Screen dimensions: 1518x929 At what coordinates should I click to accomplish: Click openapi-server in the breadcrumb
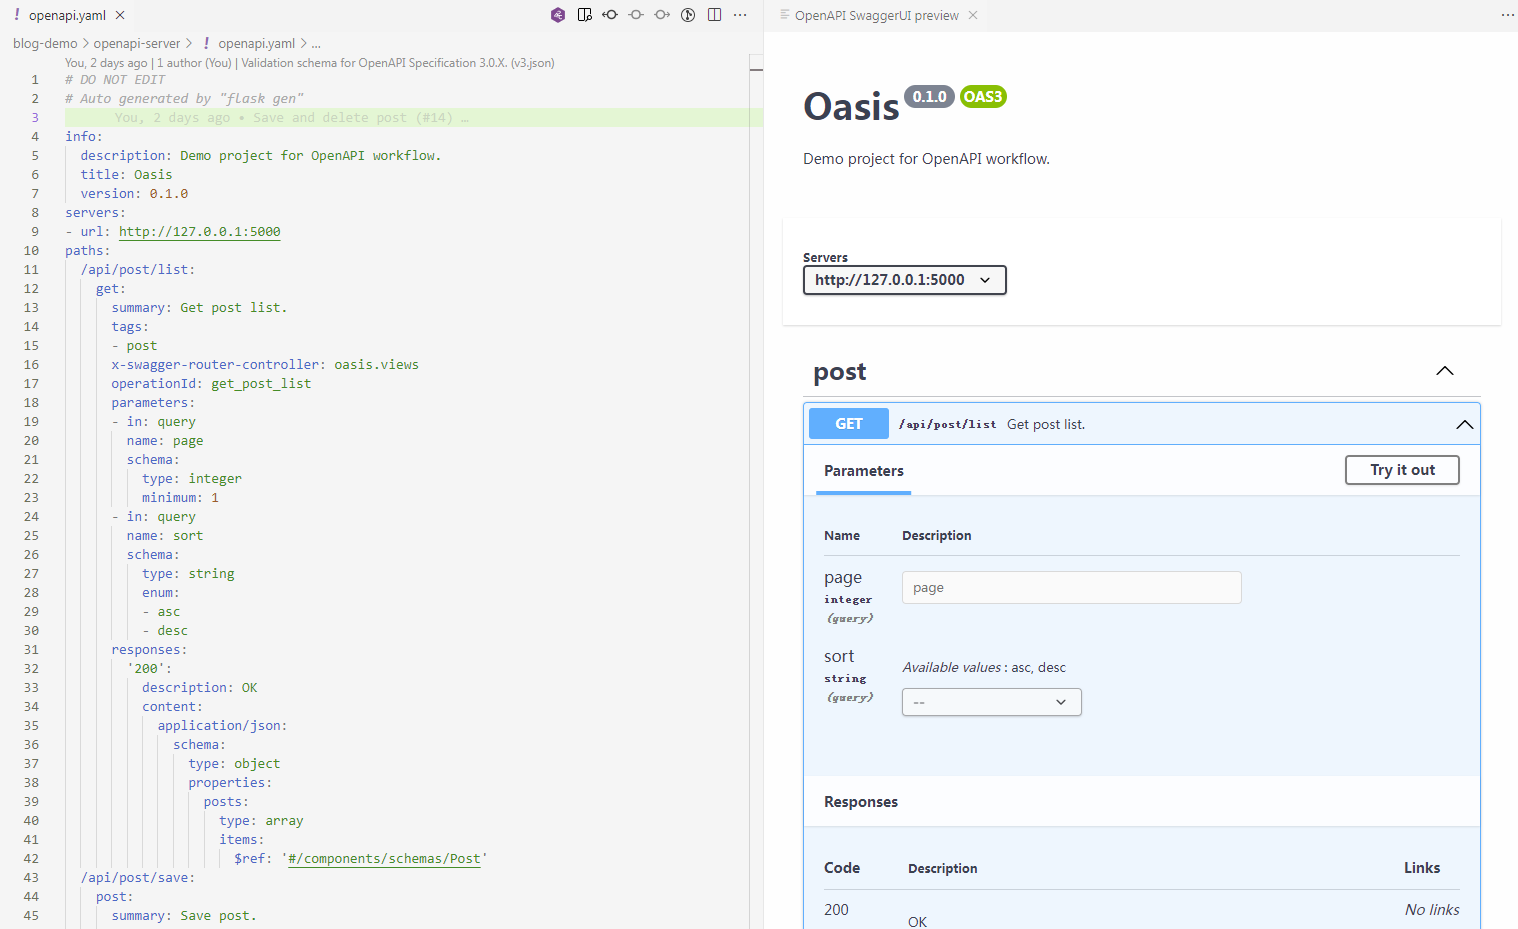click(137, 43)
